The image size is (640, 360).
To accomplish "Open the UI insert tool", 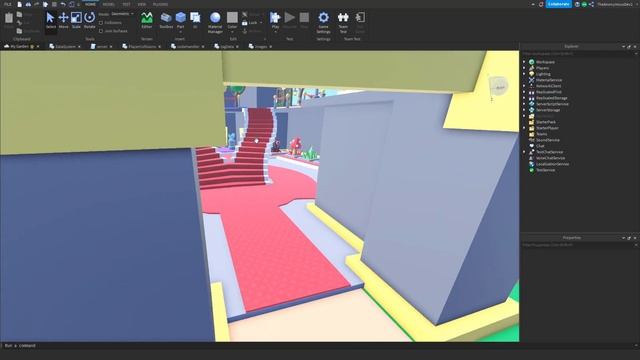I will pyautogui.click(x=195, y=20).
